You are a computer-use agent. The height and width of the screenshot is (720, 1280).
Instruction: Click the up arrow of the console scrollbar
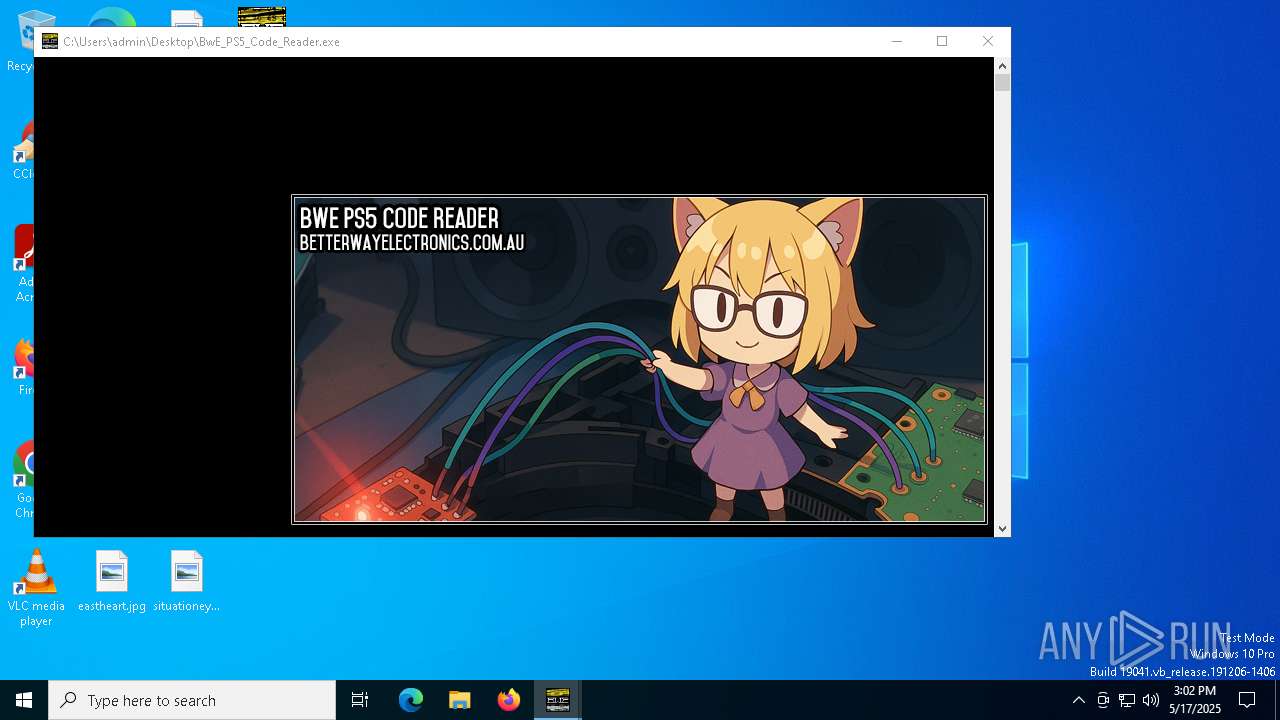1002,66
